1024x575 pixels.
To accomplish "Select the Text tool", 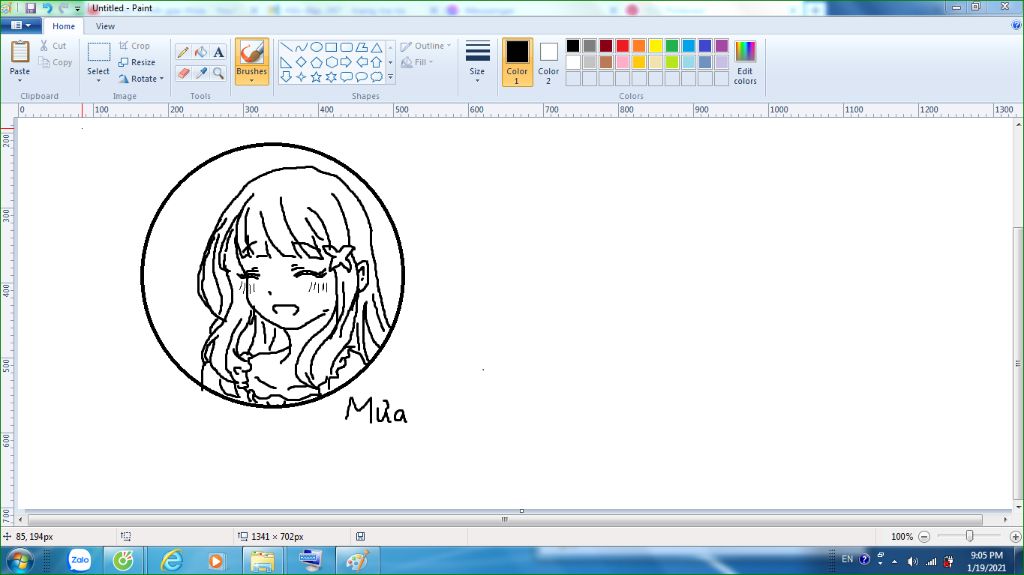I will [x=219, y=52].
